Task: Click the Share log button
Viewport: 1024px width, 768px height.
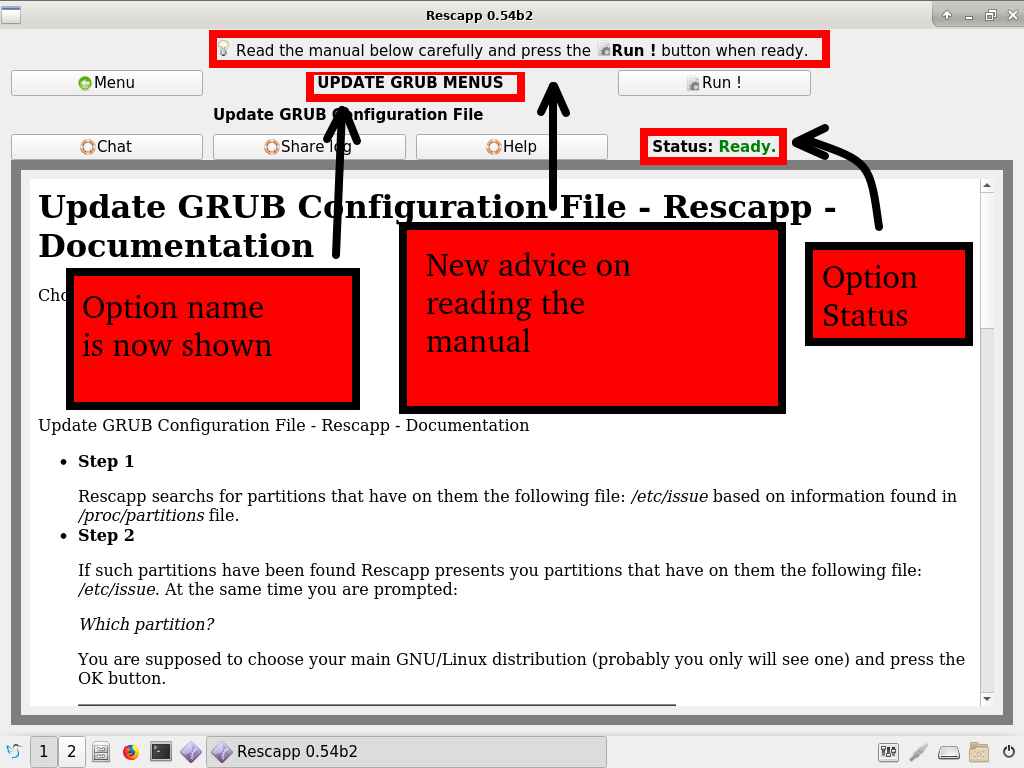Action: 309,147
